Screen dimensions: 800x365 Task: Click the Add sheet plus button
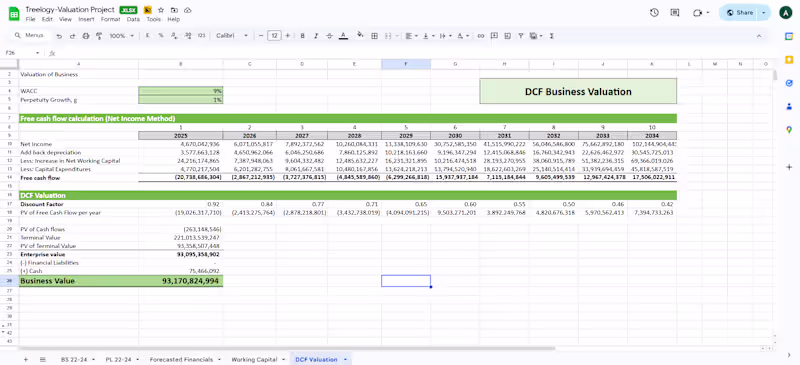[x=26, y=359]
